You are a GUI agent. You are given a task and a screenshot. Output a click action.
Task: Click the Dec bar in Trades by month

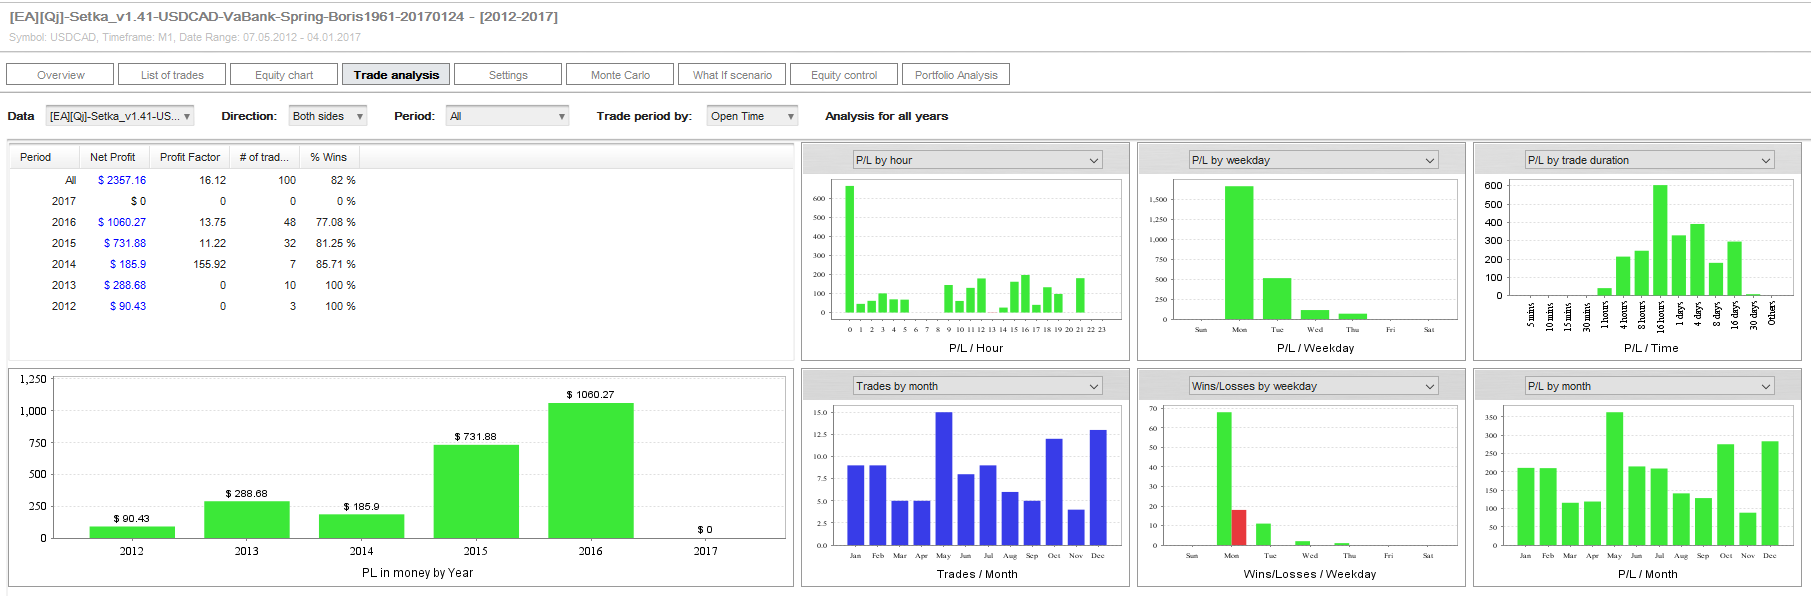(1098, 488)
